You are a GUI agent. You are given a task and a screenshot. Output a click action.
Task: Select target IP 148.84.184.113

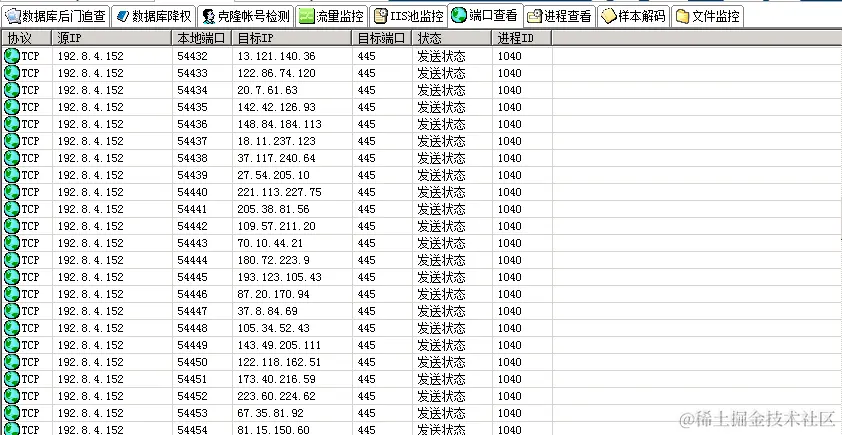[x=279, y=124]
